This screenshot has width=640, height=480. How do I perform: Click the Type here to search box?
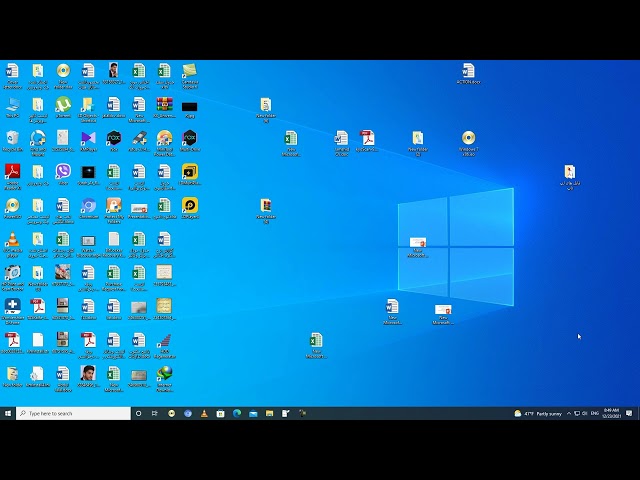pos(73,413)
